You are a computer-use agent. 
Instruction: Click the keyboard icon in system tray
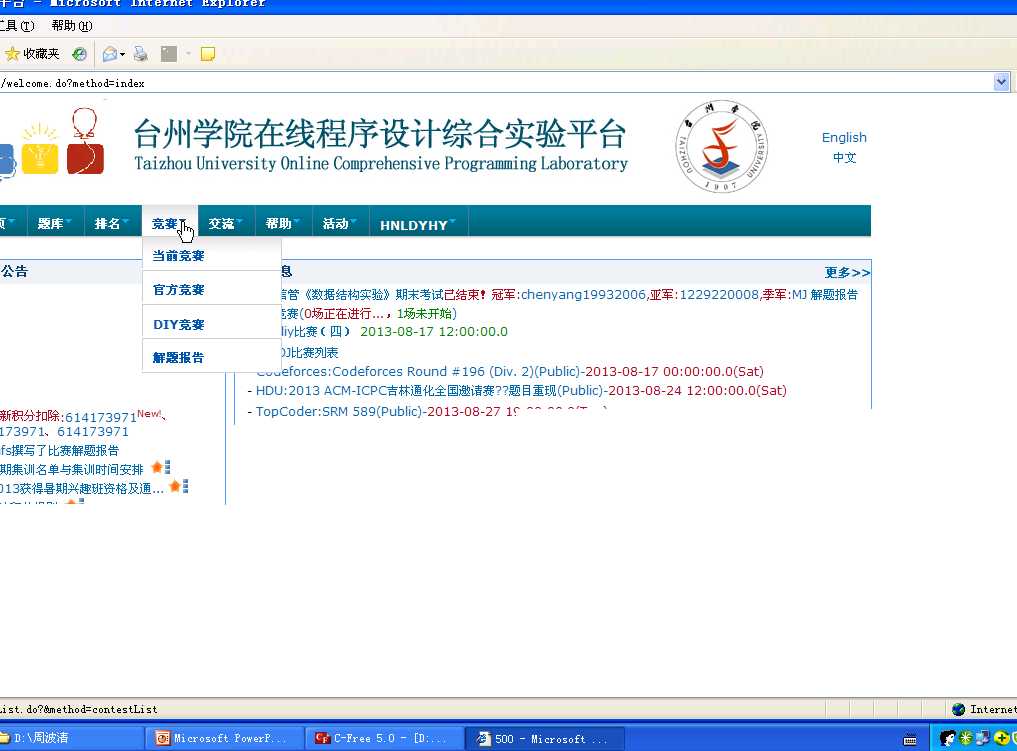click(910, 739)
